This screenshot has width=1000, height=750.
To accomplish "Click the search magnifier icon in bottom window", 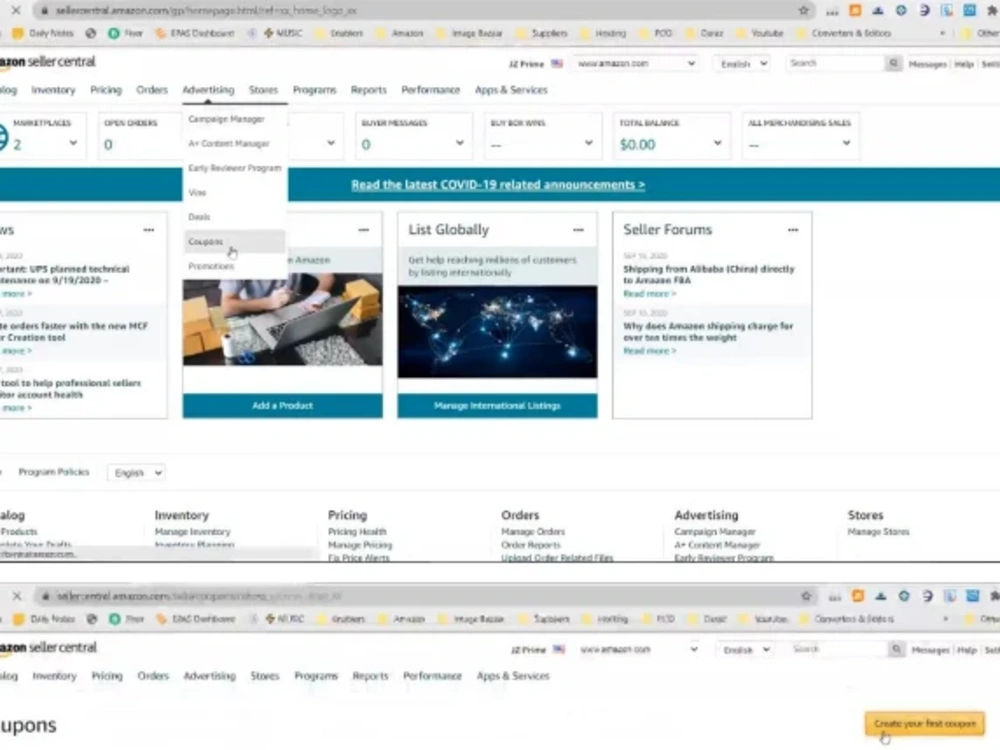I will pos(896,649).
